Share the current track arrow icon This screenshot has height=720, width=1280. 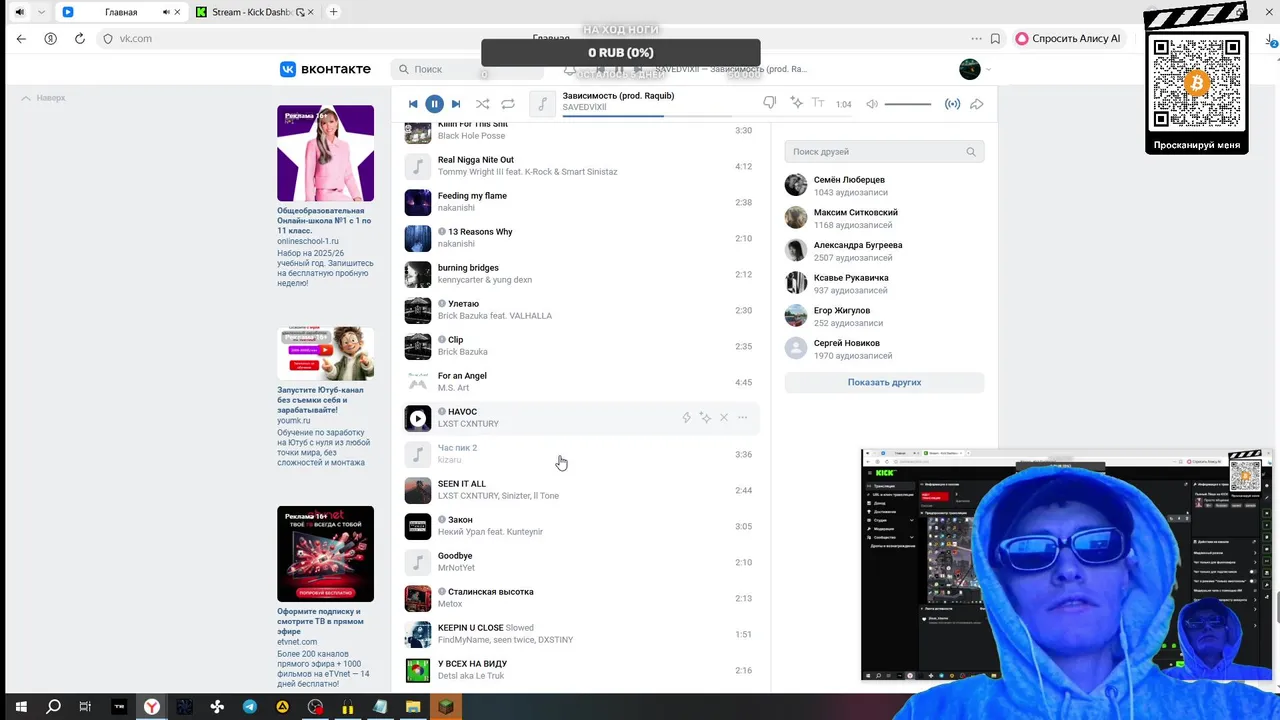click(977, 104)
